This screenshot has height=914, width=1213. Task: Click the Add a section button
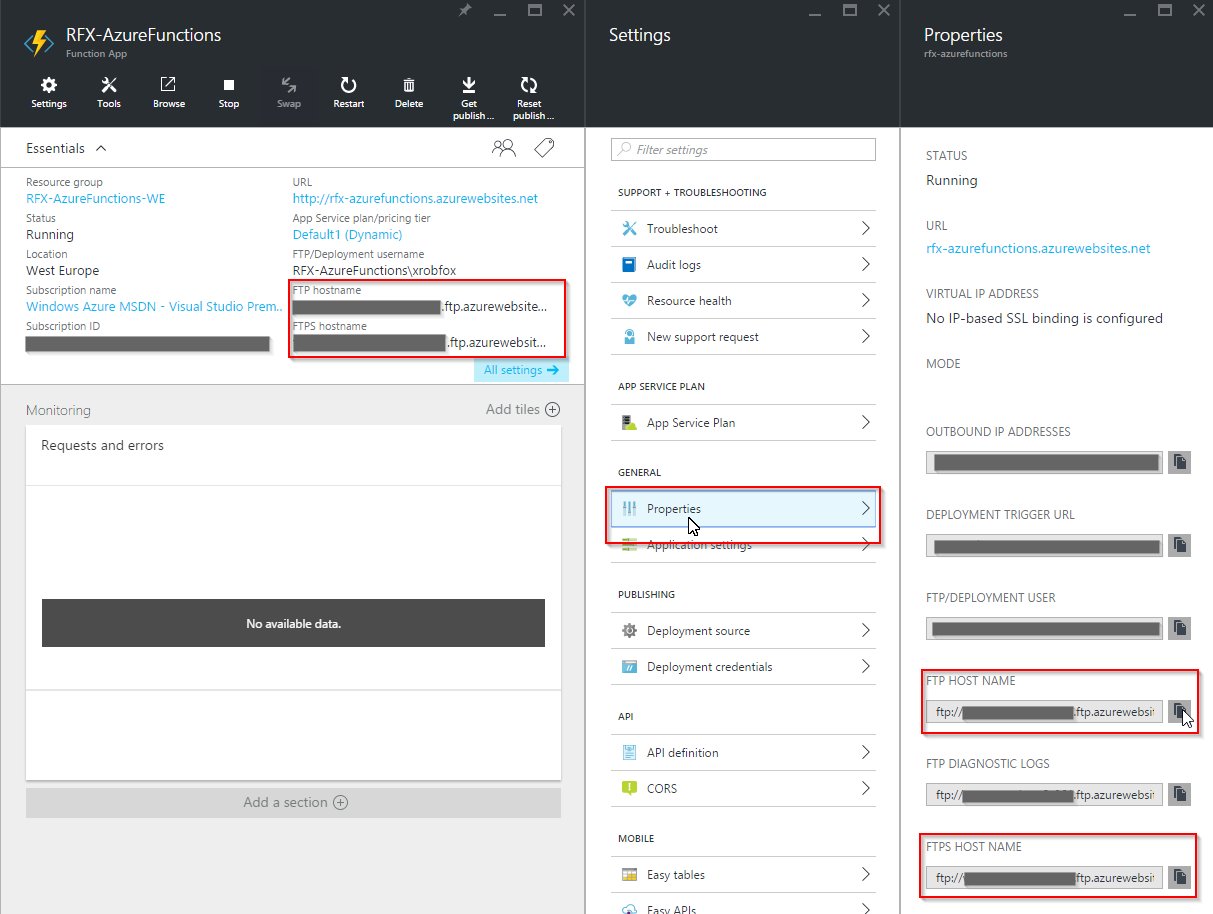[x=294, y=802]
